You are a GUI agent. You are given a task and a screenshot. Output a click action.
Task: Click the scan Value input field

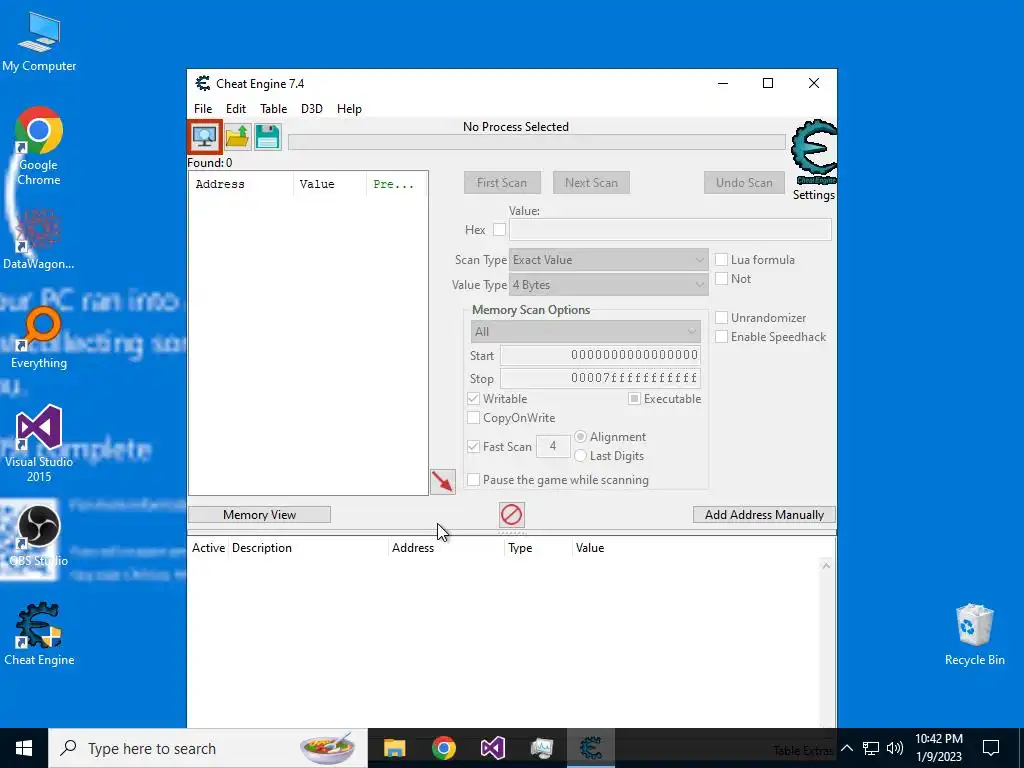670,229
